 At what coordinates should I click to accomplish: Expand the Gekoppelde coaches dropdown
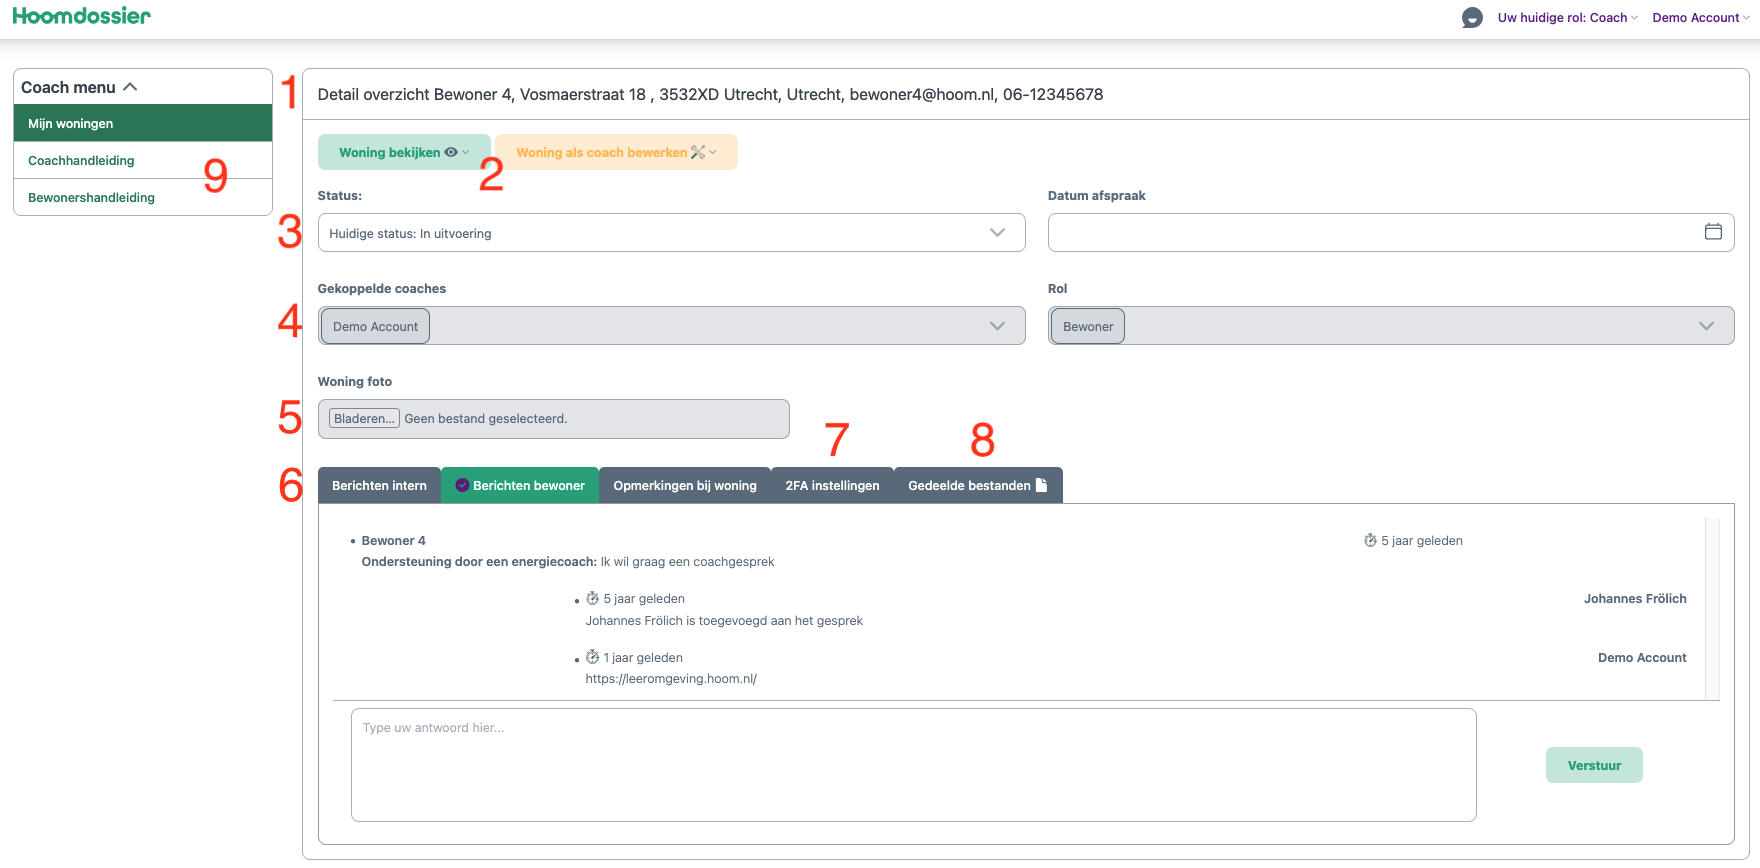tap(996, 326)
